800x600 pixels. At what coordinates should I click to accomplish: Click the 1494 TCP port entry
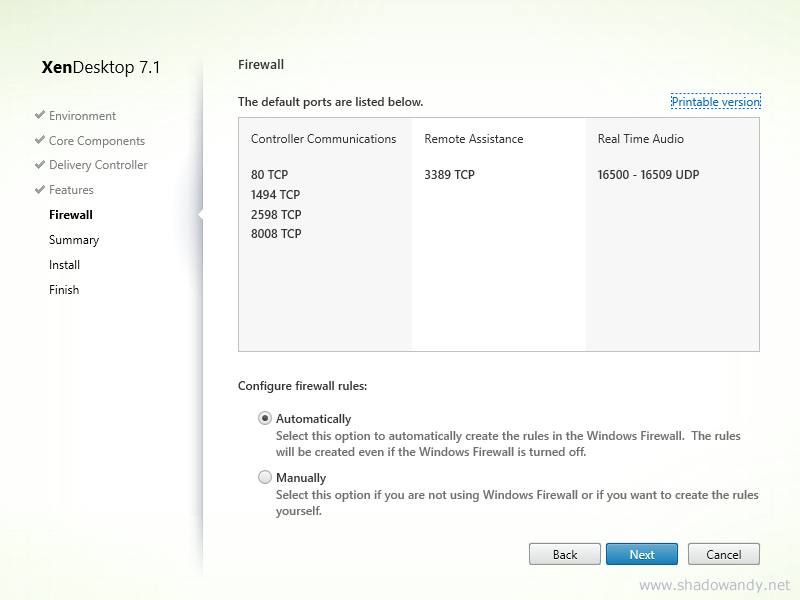(276, 194)
